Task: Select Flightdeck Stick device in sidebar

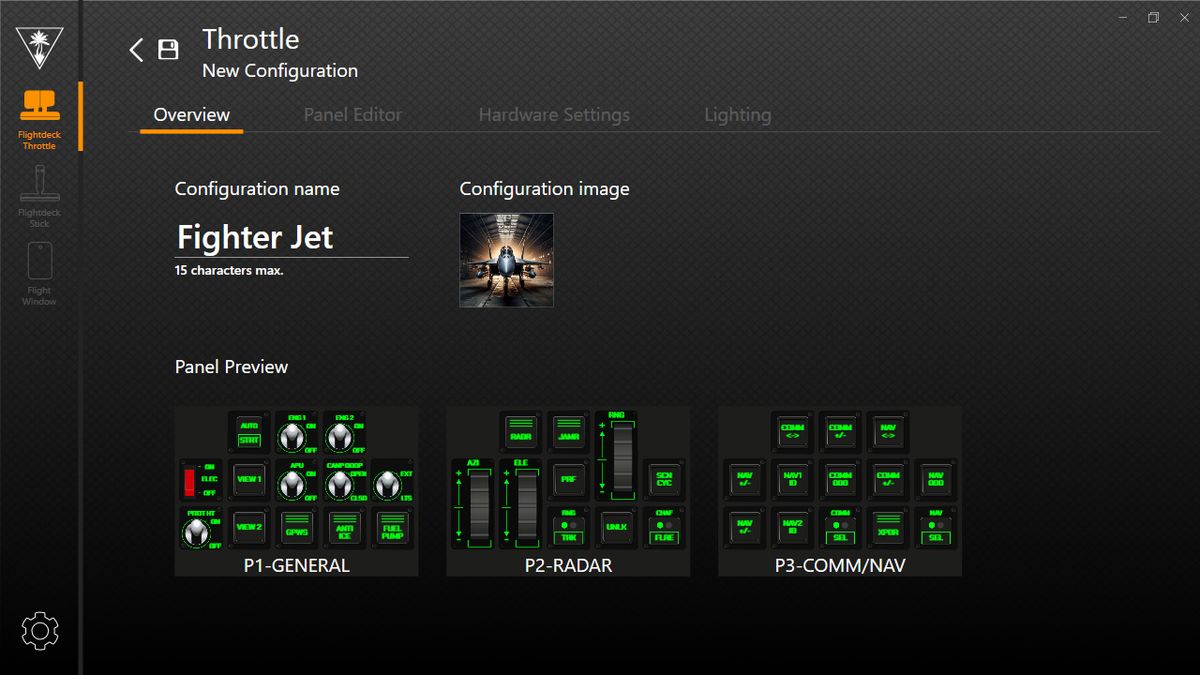Action: 40,197
